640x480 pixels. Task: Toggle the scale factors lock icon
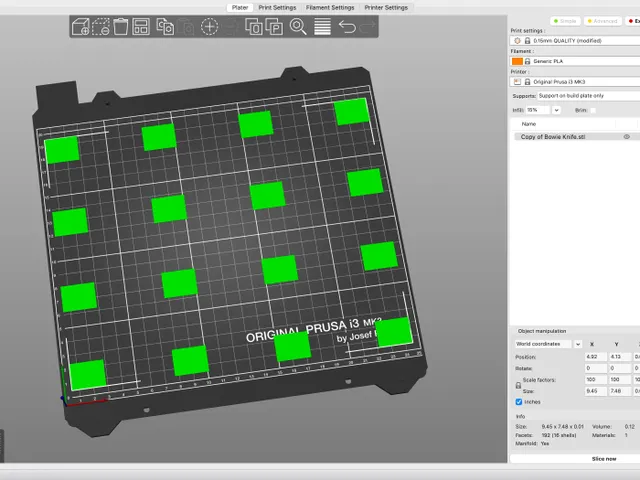coord(518,385)
